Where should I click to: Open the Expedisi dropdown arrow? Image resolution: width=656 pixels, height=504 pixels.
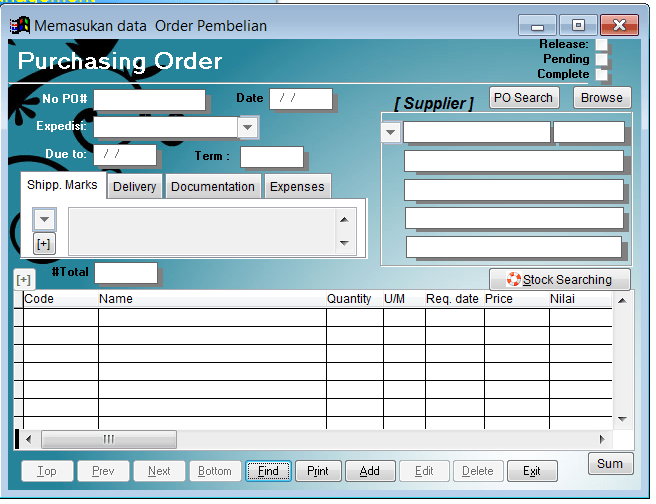pos(248,127)
